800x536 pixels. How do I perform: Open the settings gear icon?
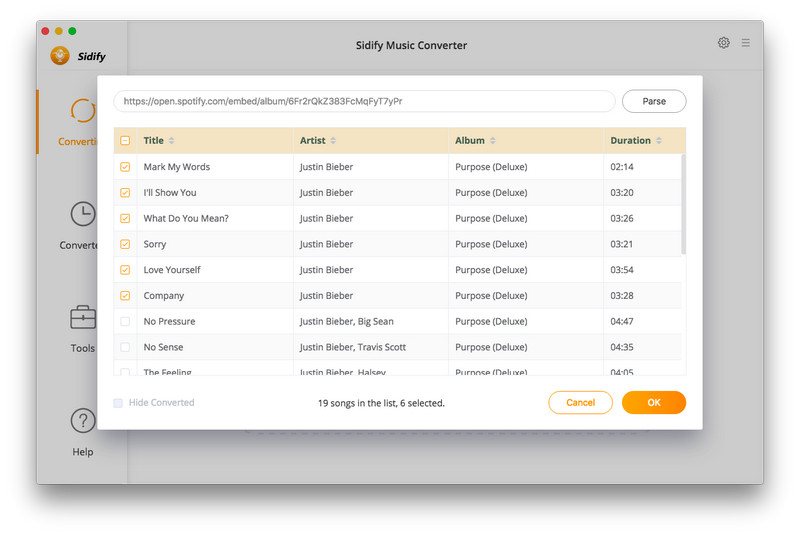click(723, 43)
